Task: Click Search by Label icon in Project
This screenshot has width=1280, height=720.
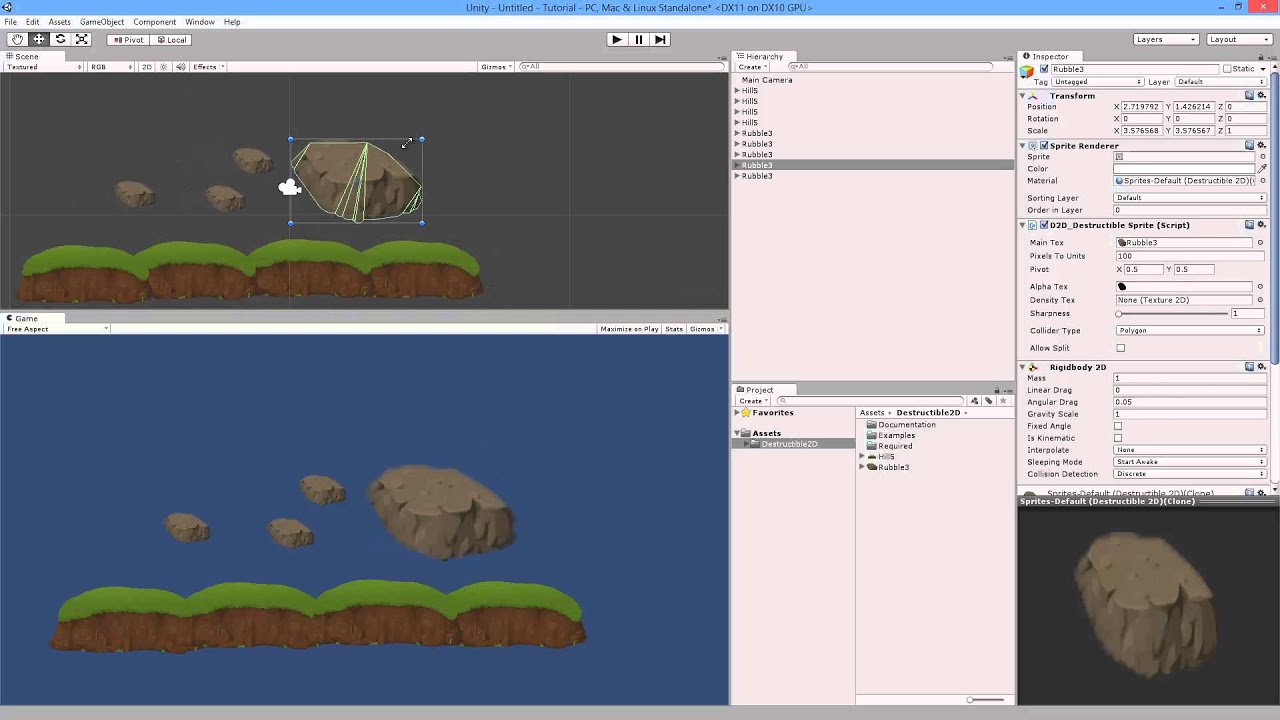Action: [x=989, y=401]
